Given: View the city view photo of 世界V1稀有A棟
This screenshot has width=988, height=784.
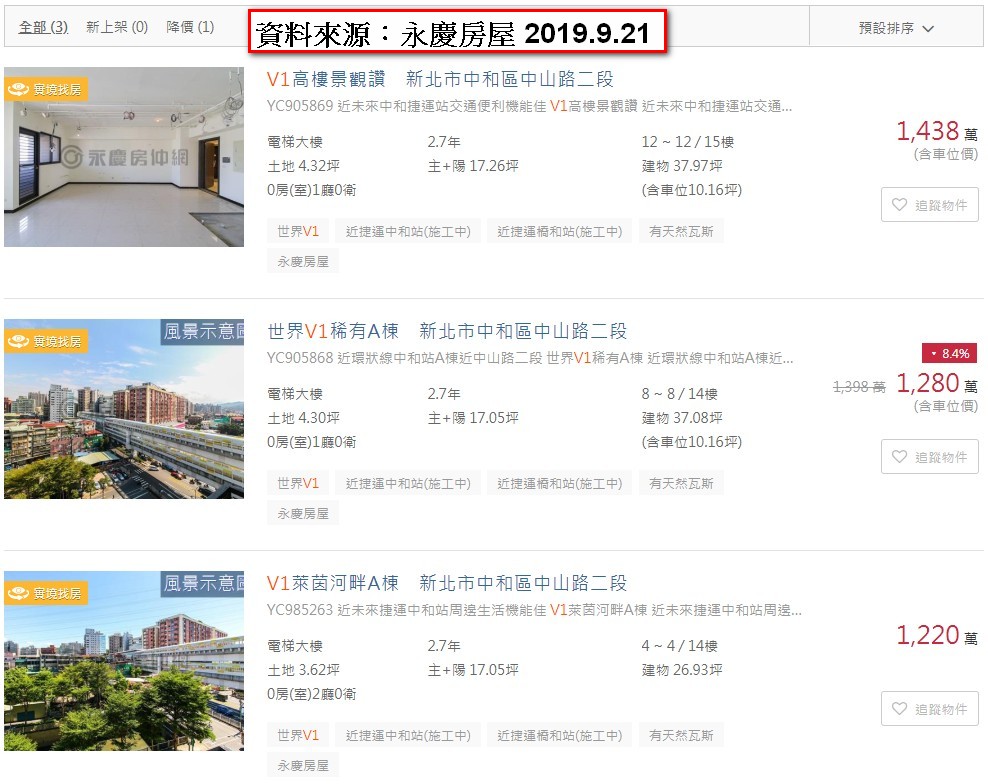Looking at the screenshot, I should point(124,409).
